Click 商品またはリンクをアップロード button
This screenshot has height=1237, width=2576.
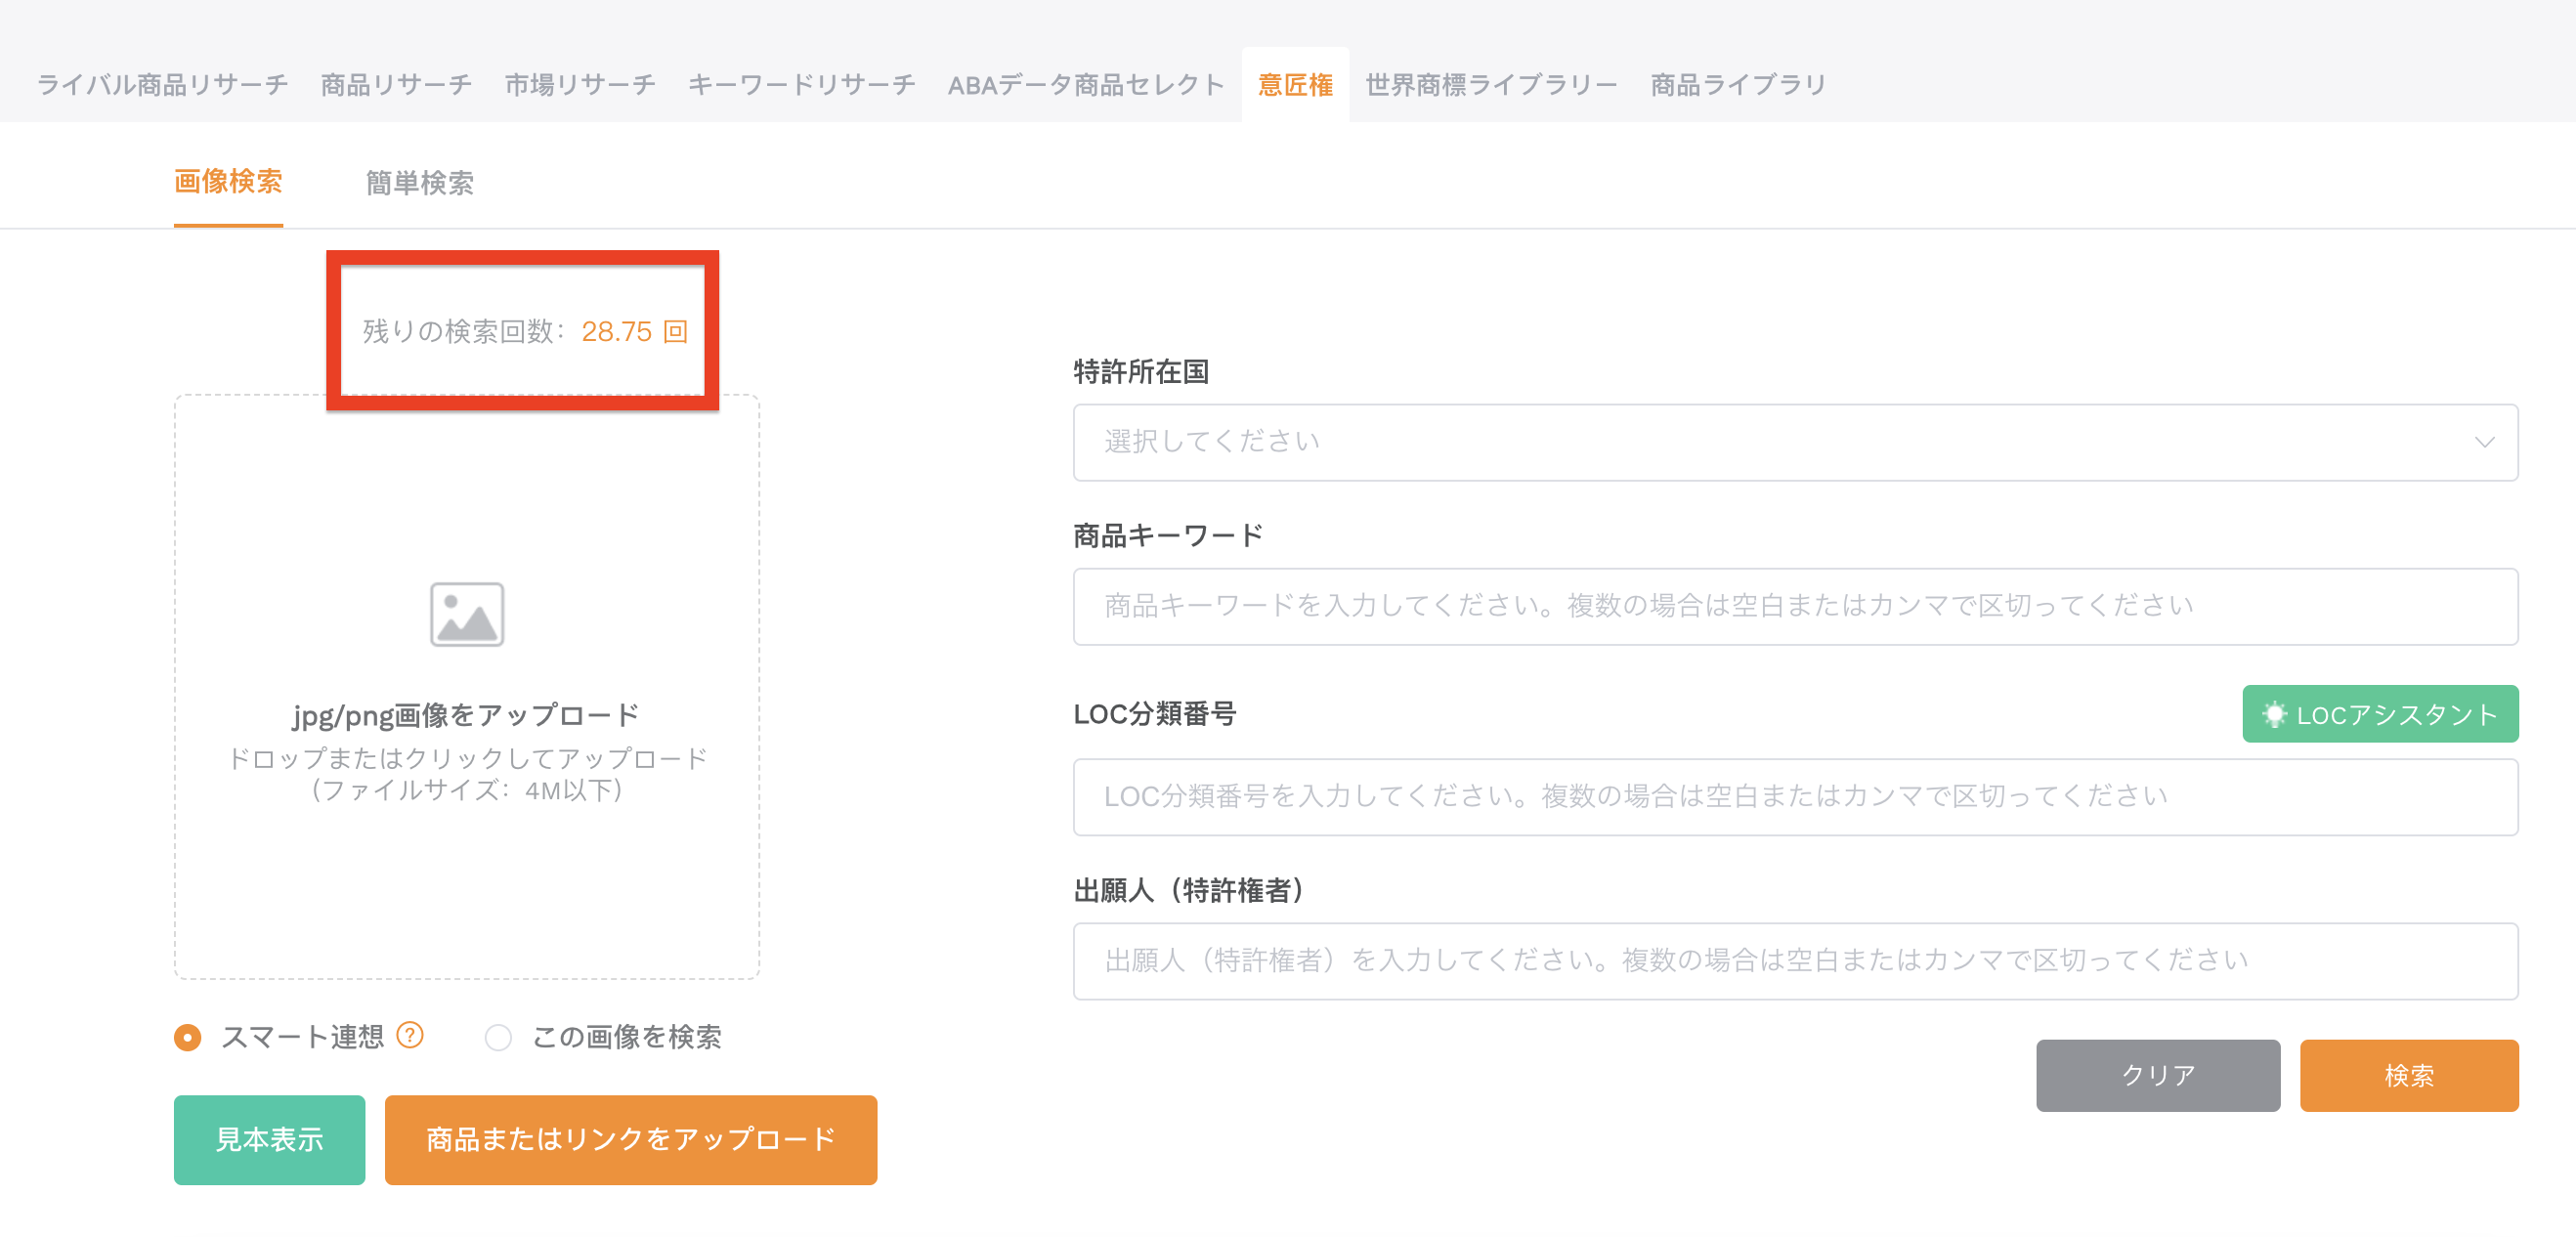point(631,1140)
